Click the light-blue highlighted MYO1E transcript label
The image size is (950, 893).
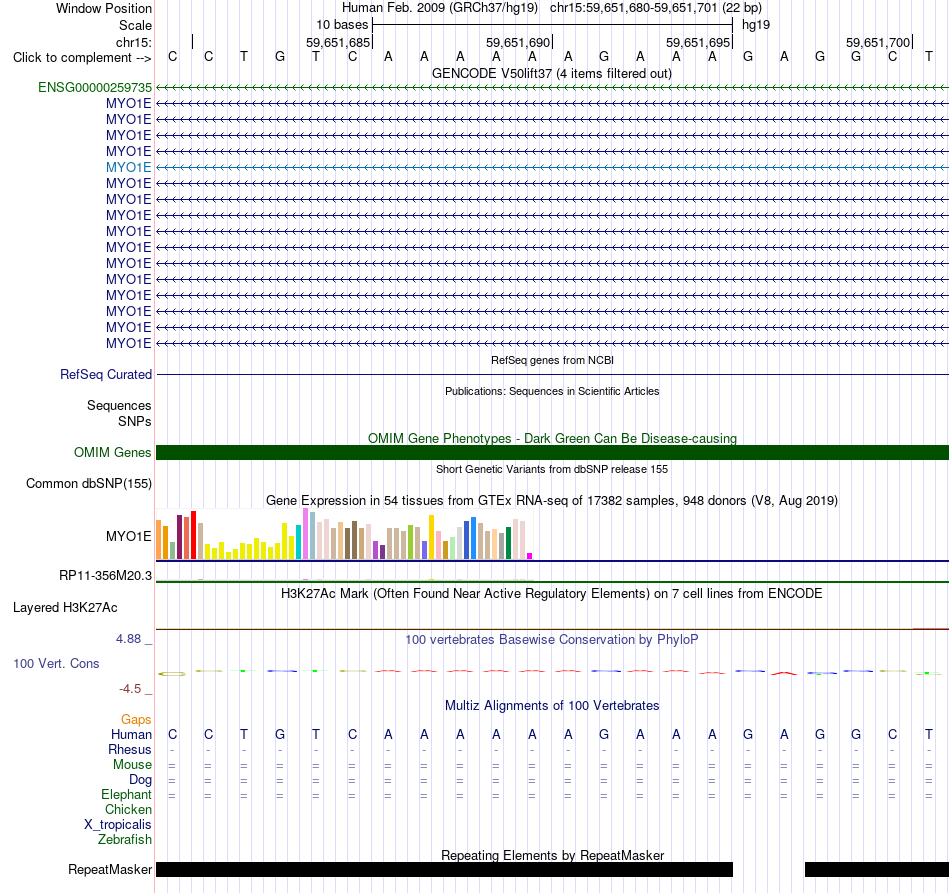point(128,167)
